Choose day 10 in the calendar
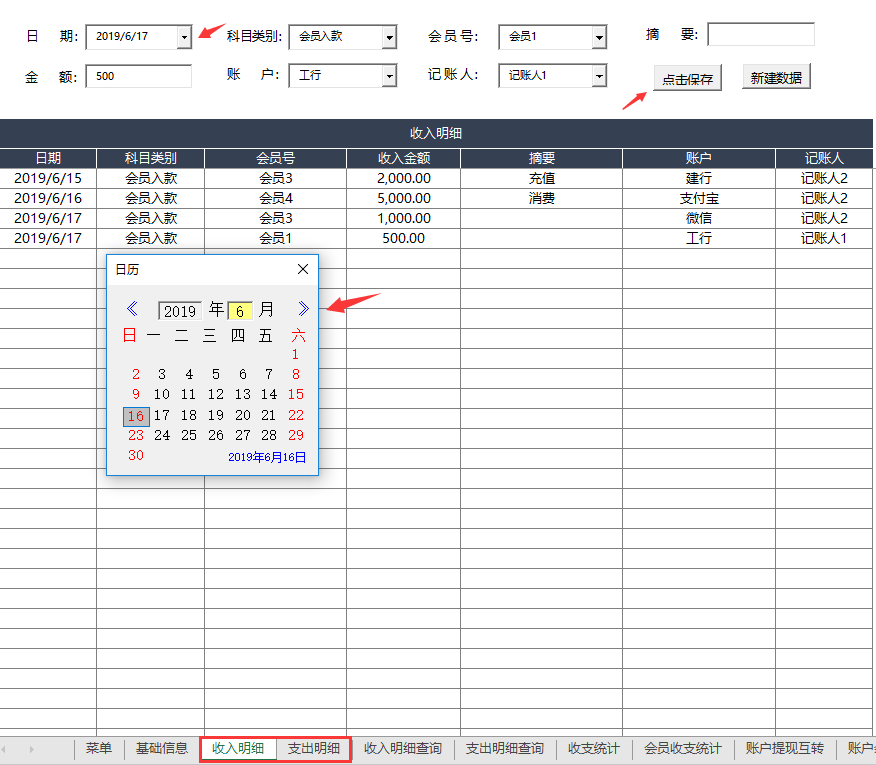The width and height of the screenshot is (876, 765). (x=162, y=395)
